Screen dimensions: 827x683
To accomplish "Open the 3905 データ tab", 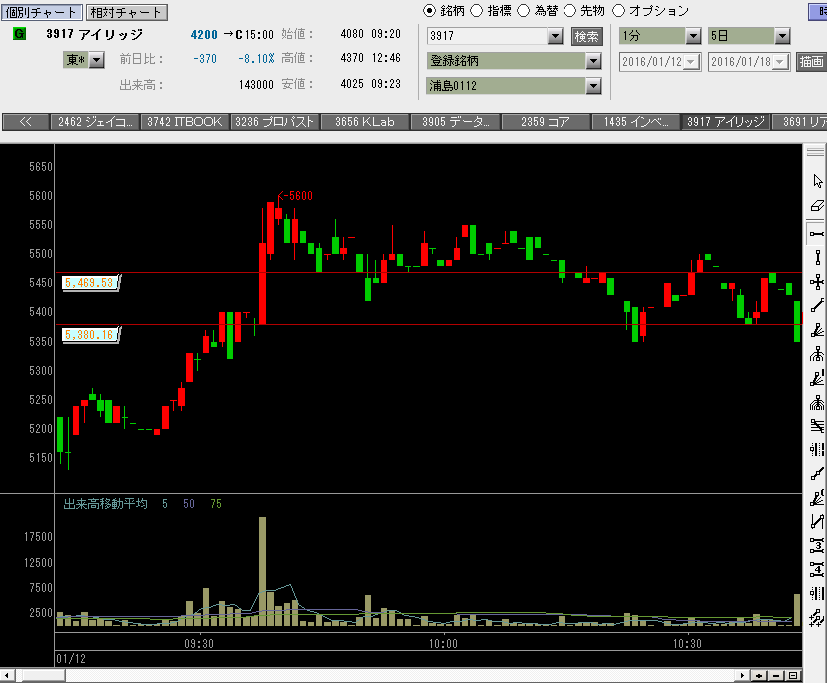I will (456, 122).
